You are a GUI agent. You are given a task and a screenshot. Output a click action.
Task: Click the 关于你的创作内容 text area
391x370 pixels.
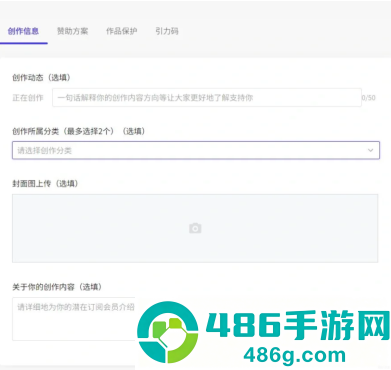coord(74,319)
